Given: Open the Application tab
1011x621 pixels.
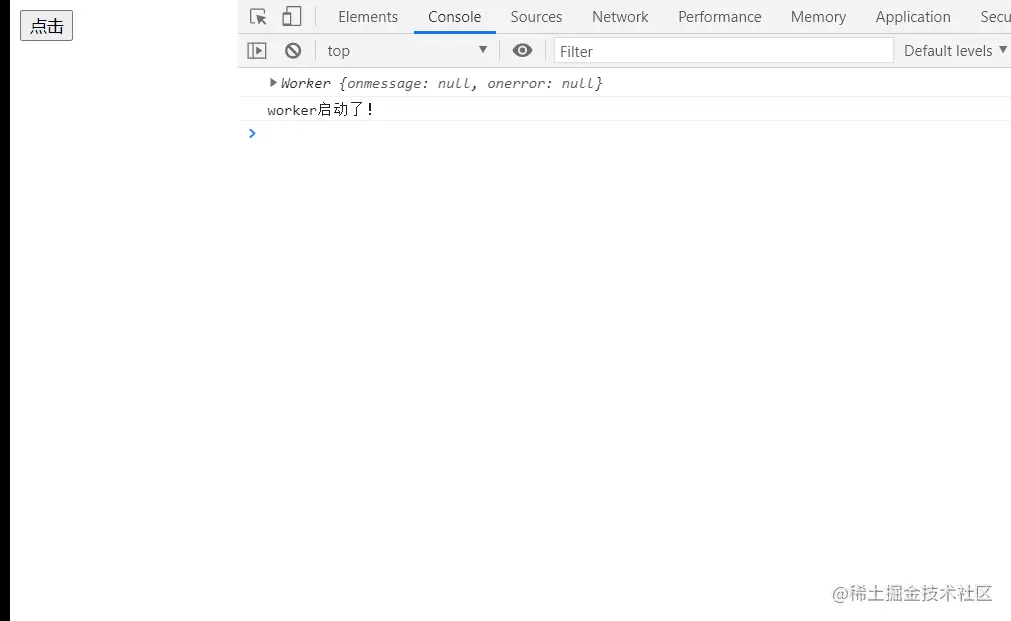Looking at the screenshot, I should (913, 17).
